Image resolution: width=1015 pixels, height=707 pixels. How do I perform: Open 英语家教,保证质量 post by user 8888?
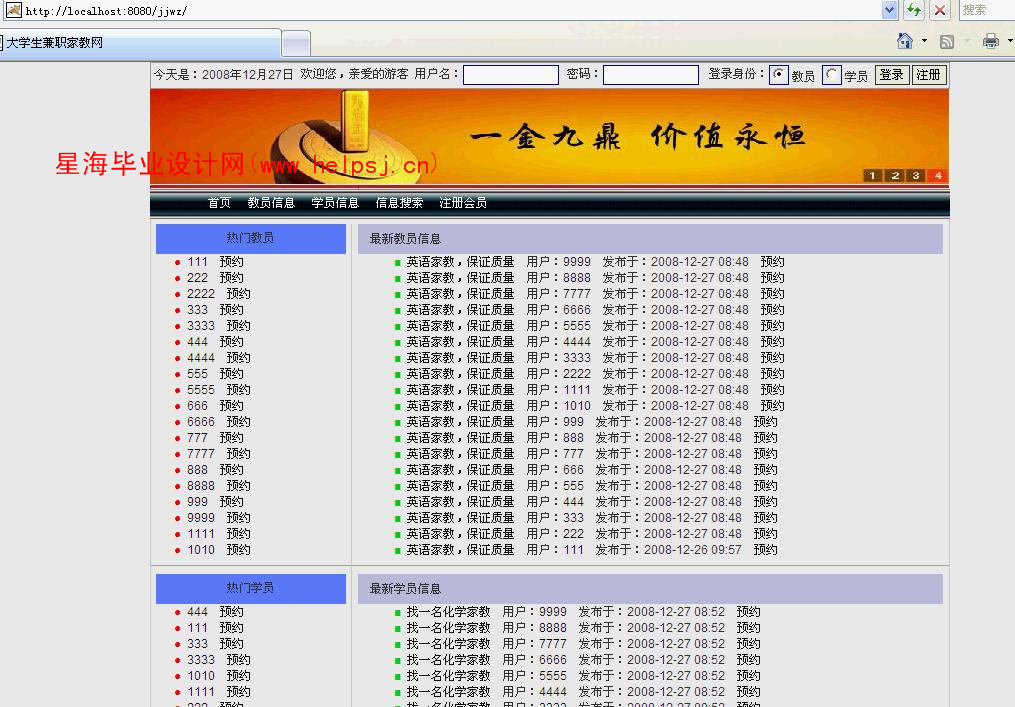click(460, 278)
